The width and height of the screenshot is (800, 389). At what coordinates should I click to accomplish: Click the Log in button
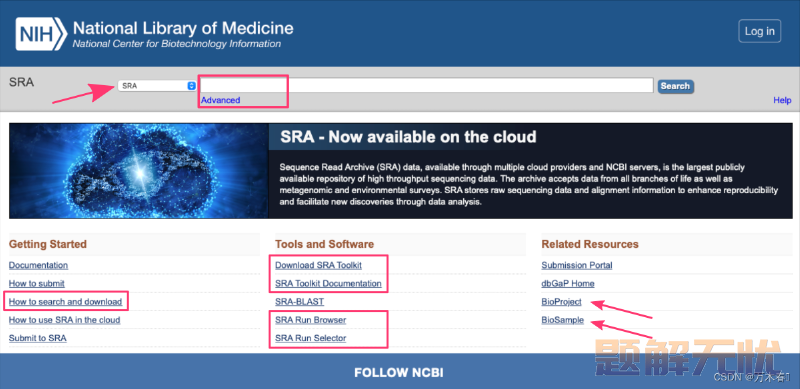[x=760, y=31]
